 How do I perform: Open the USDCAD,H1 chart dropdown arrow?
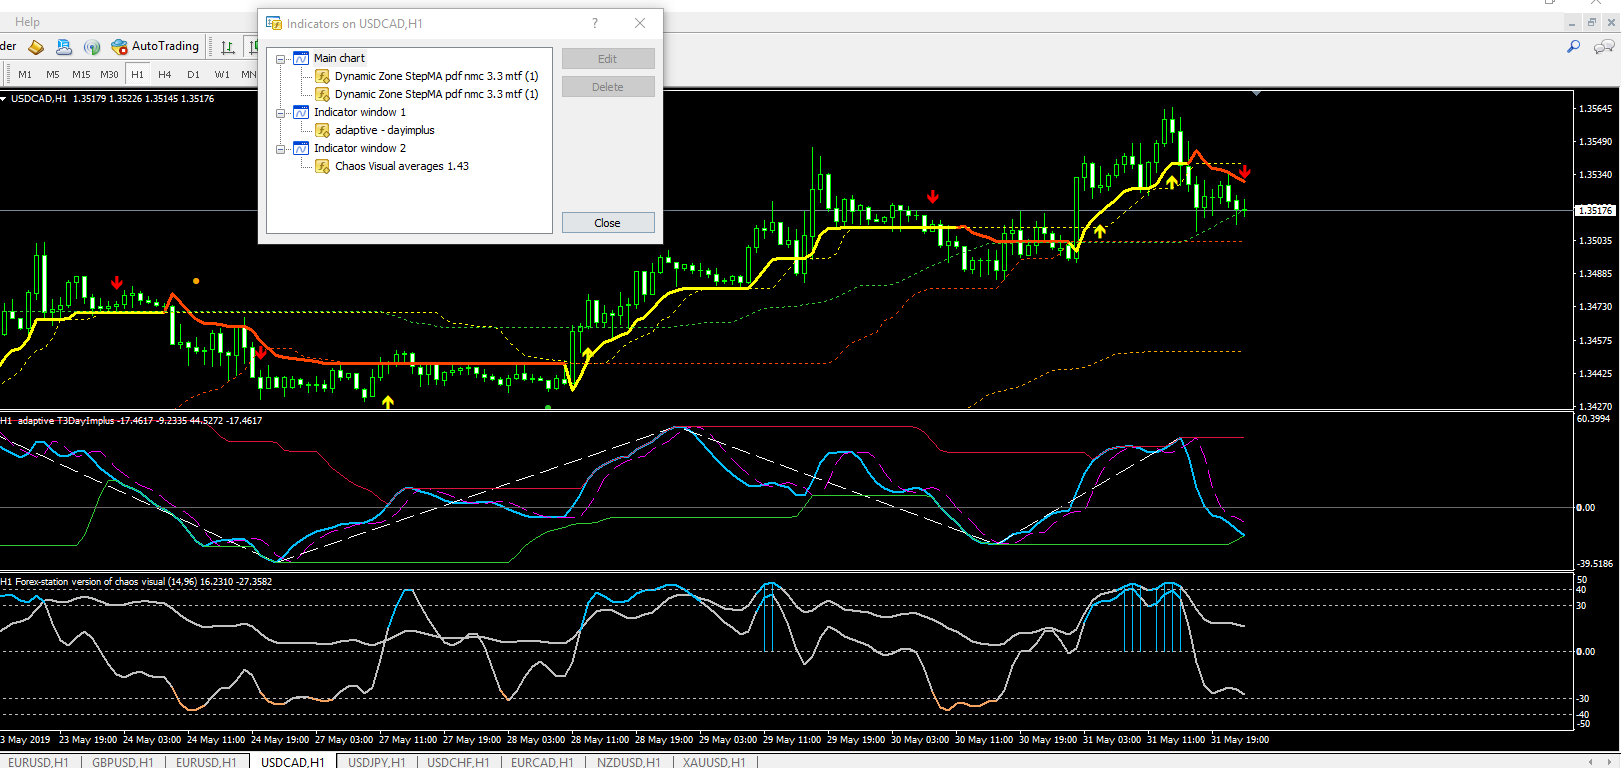coord(4,98)
